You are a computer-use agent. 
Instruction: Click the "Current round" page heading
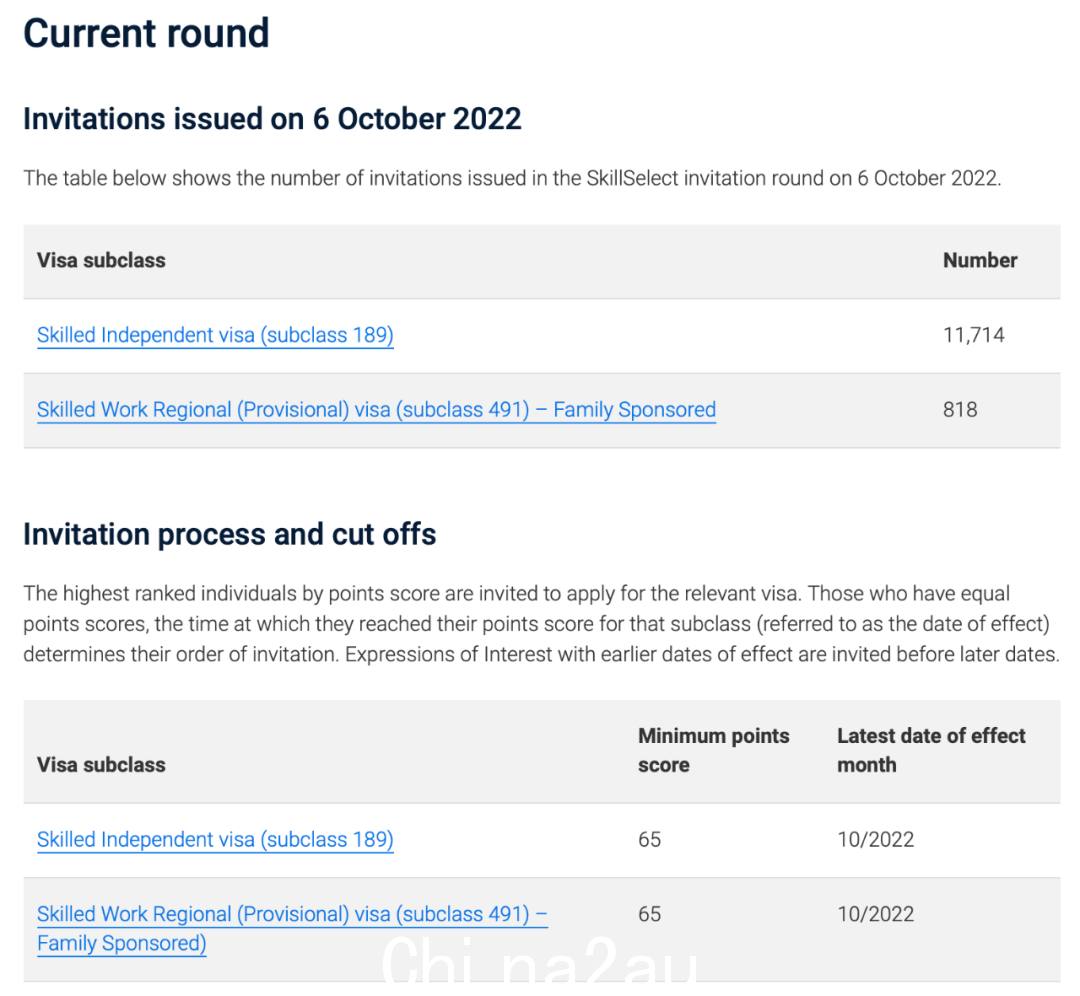pos(146,34)
